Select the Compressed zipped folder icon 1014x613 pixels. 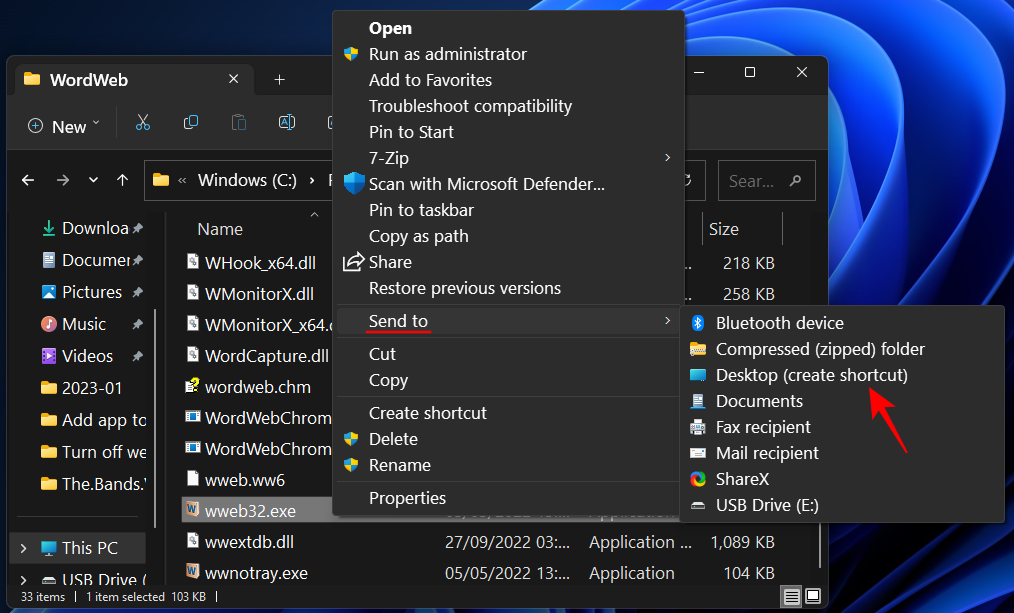(698, 349)
